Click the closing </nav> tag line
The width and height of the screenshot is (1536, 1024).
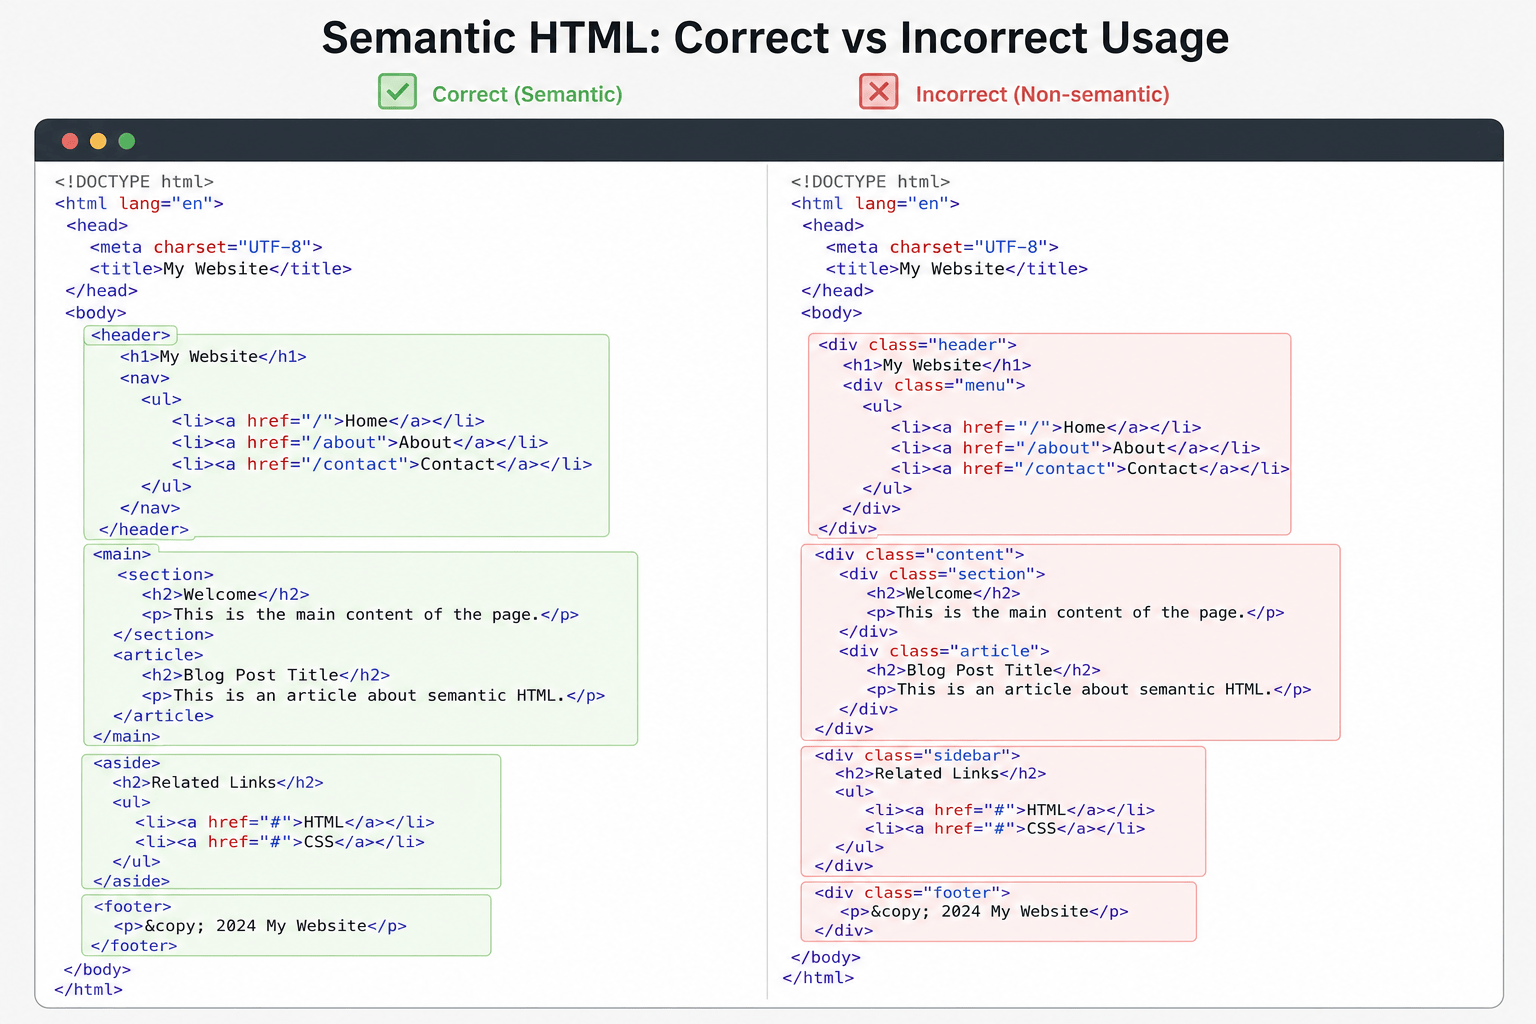(x=150, y=508)
